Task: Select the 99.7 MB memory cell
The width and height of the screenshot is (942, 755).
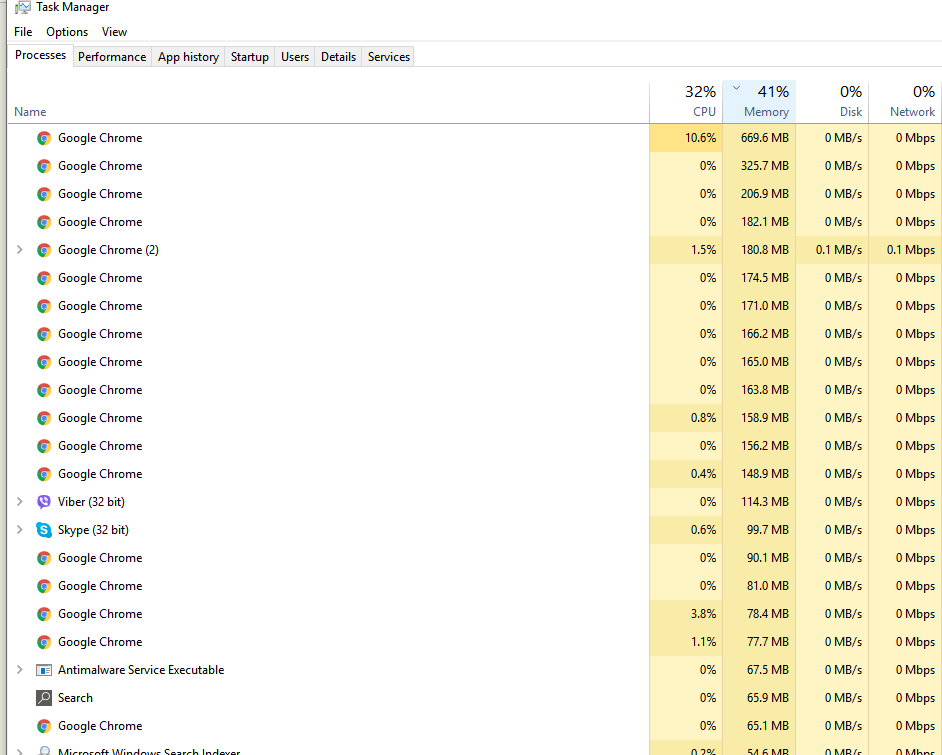Action: point(759,530)
